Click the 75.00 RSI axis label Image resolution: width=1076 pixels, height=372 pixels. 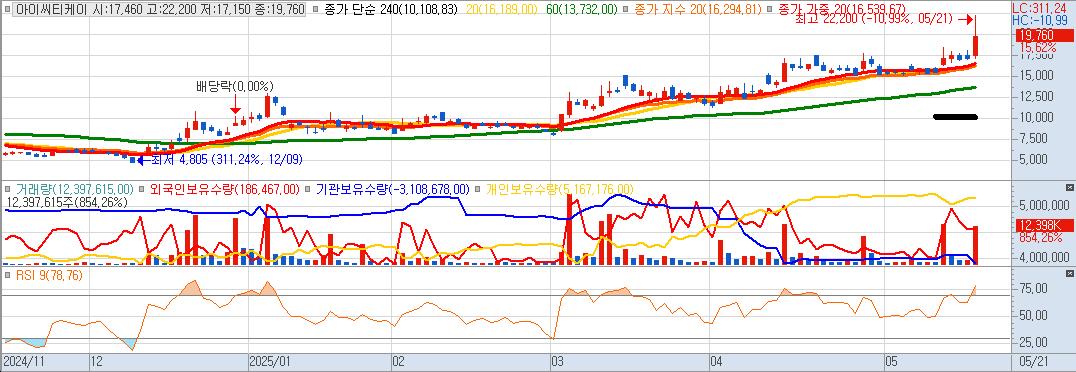click(x=1034, y=289)
